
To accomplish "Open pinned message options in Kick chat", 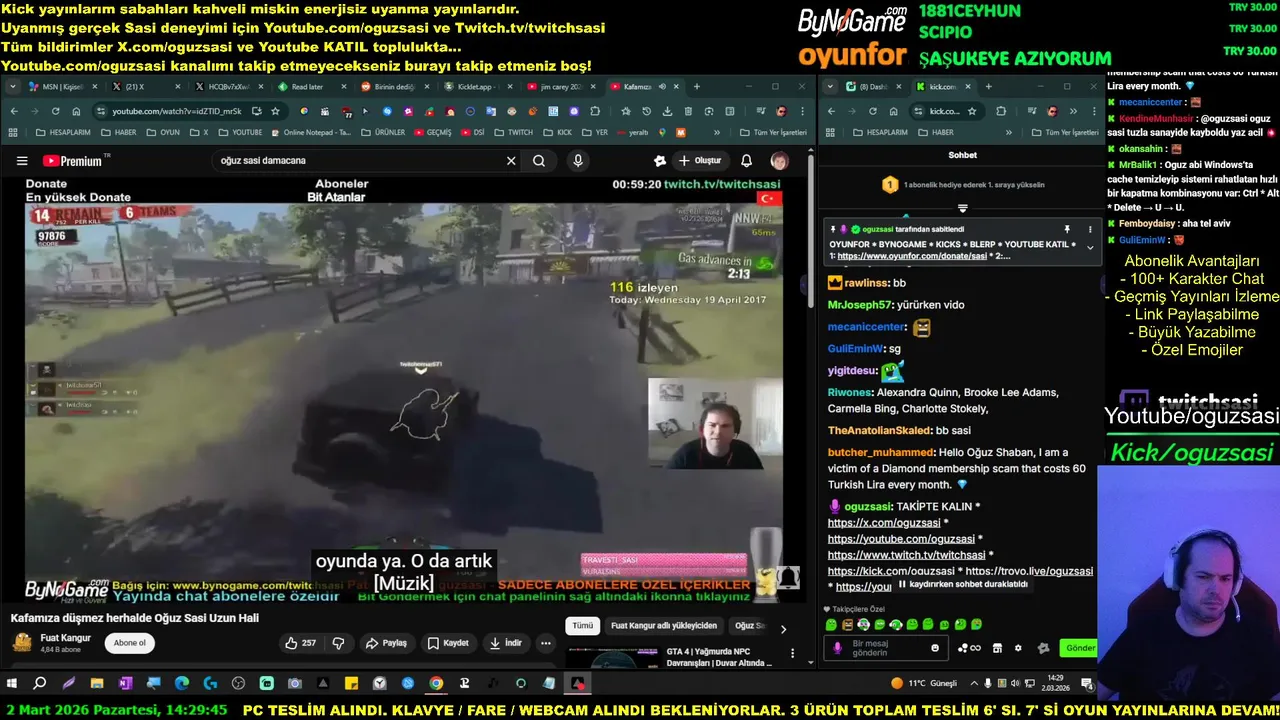I will [x=1090, y=229].
